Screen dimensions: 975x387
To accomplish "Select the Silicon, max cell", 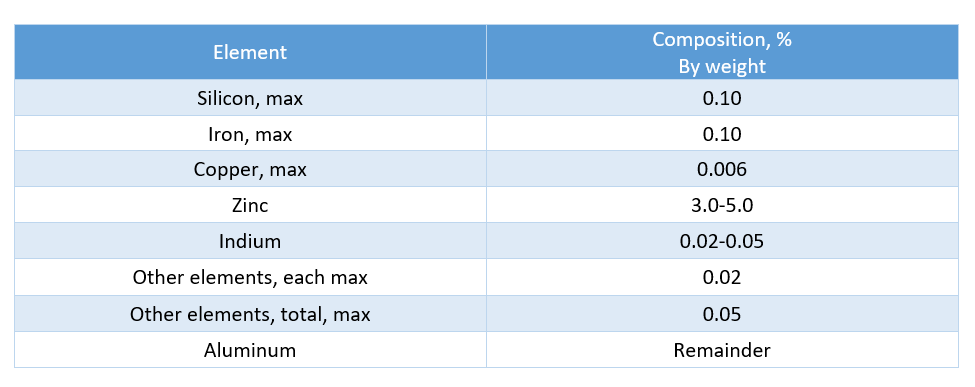I will point(250,98).
